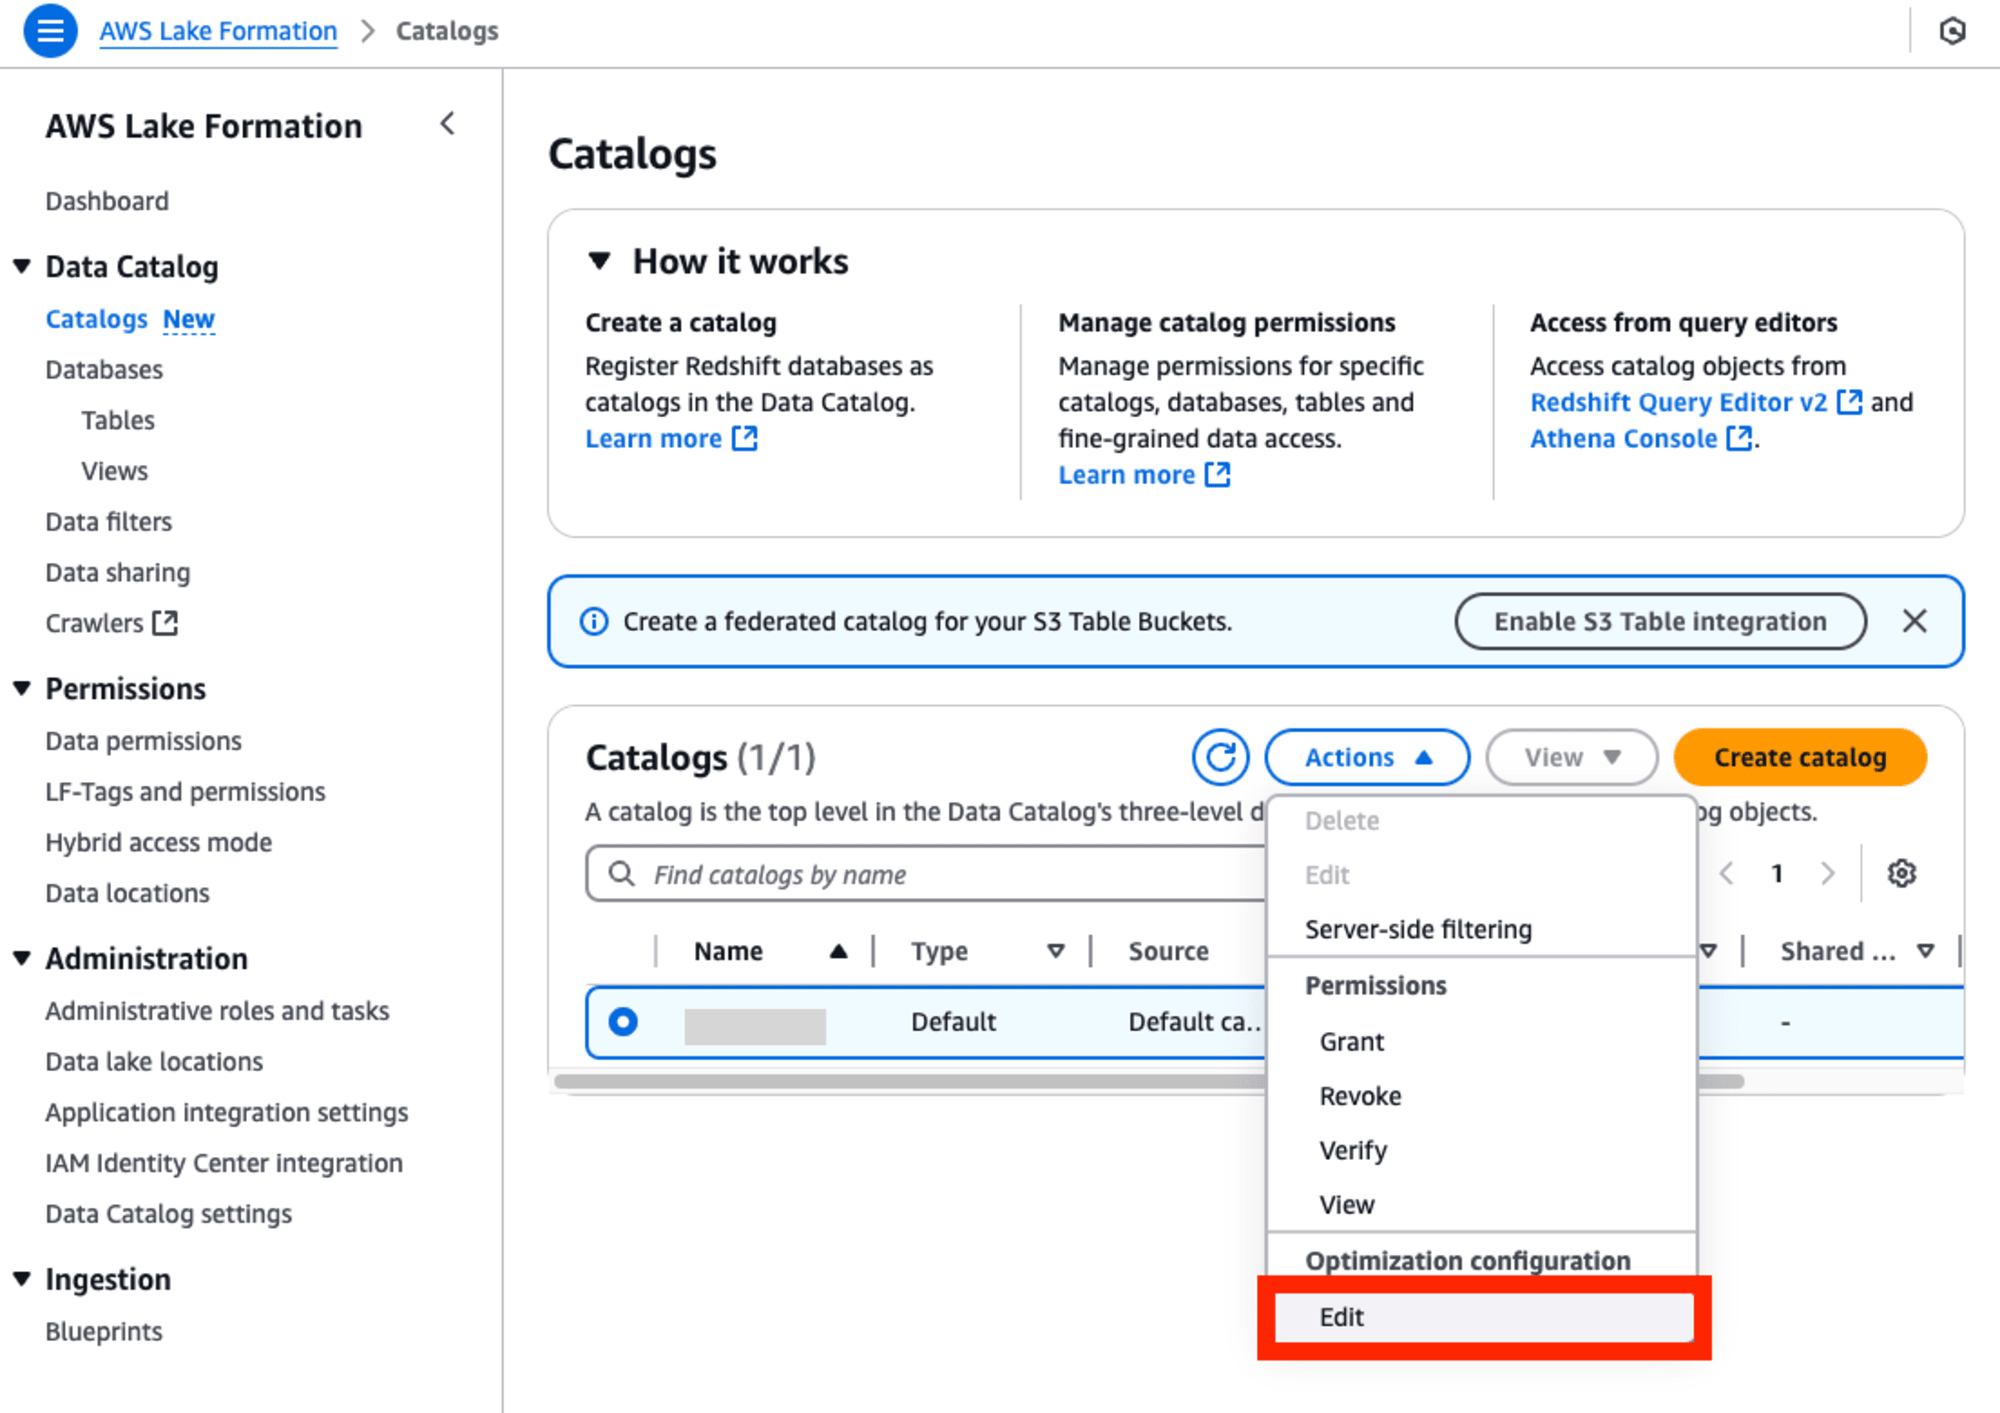
Task: Click the horizontal scrollbar under catalogs table
Action: [x=1149, y=1081]
